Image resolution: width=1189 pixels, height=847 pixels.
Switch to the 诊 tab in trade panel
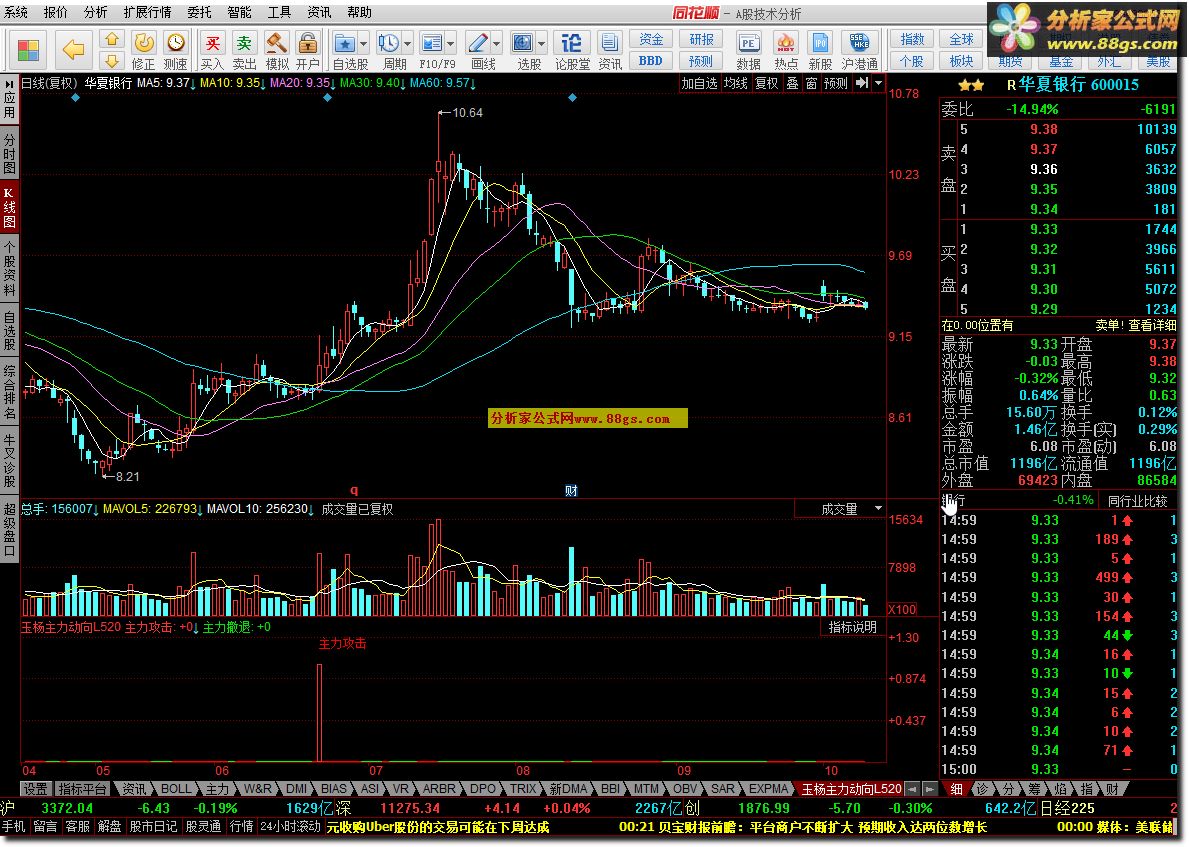(981, 789)
